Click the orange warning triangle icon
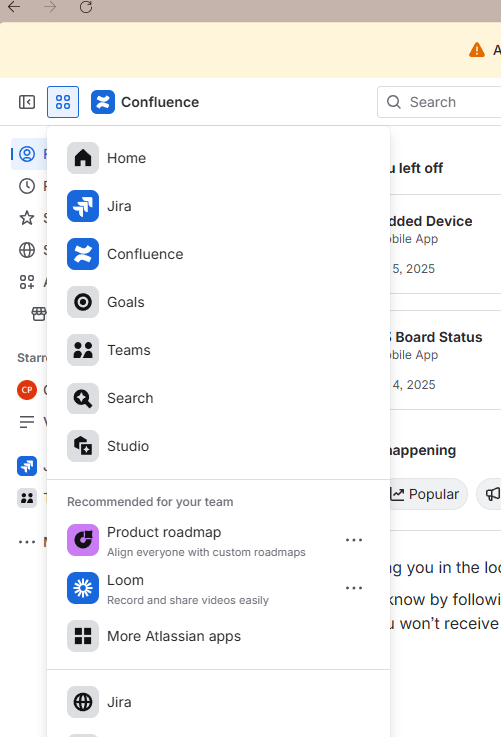Viewport: 501px width, 737px height. 477,50
